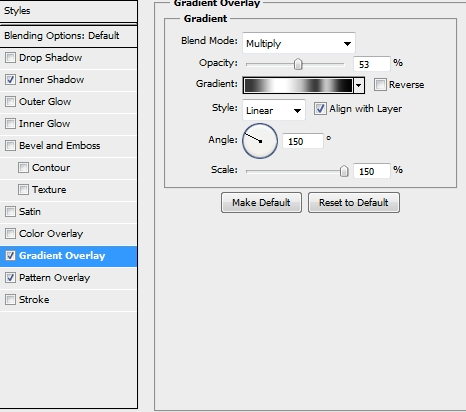Toggle the Texture checkbox
The image size is (466, 412).
click(x=23, y=190)
